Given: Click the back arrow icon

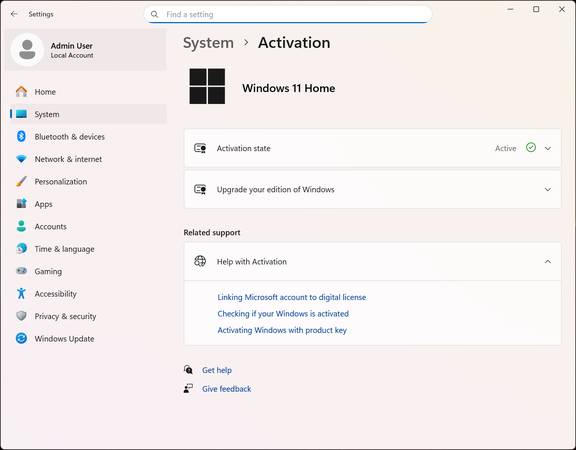Looking at the screenshot, I should (x=14, y=14).
